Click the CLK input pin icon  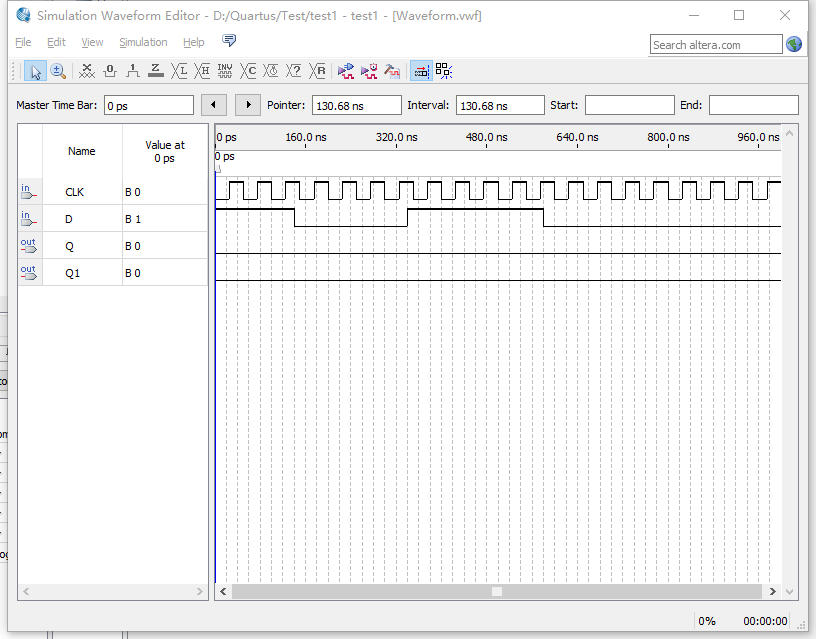[x=28, y=191]
